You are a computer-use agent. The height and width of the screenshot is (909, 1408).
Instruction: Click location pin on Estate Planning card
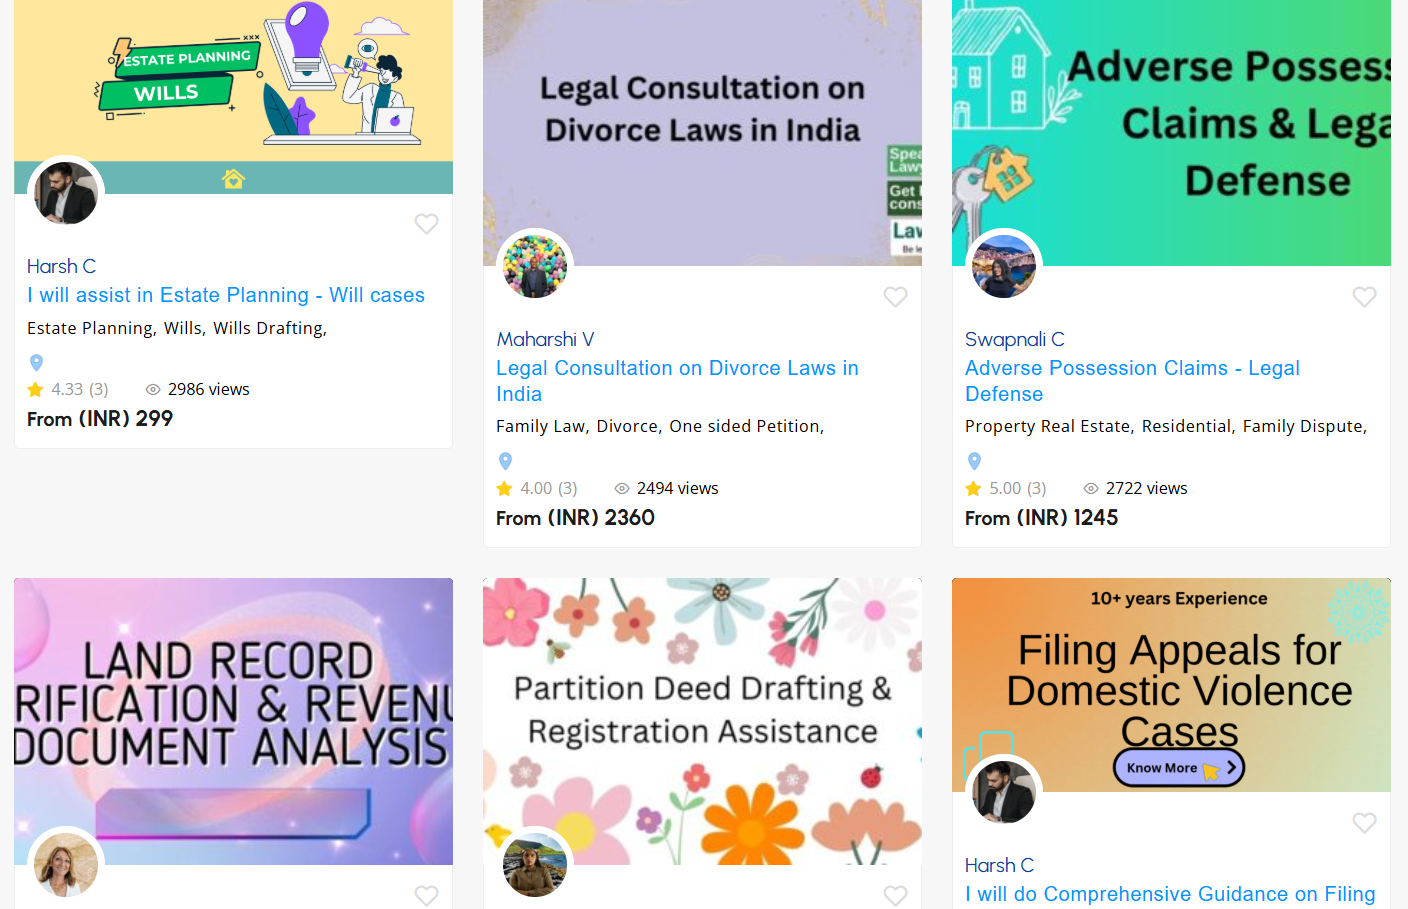coord(37,362)
